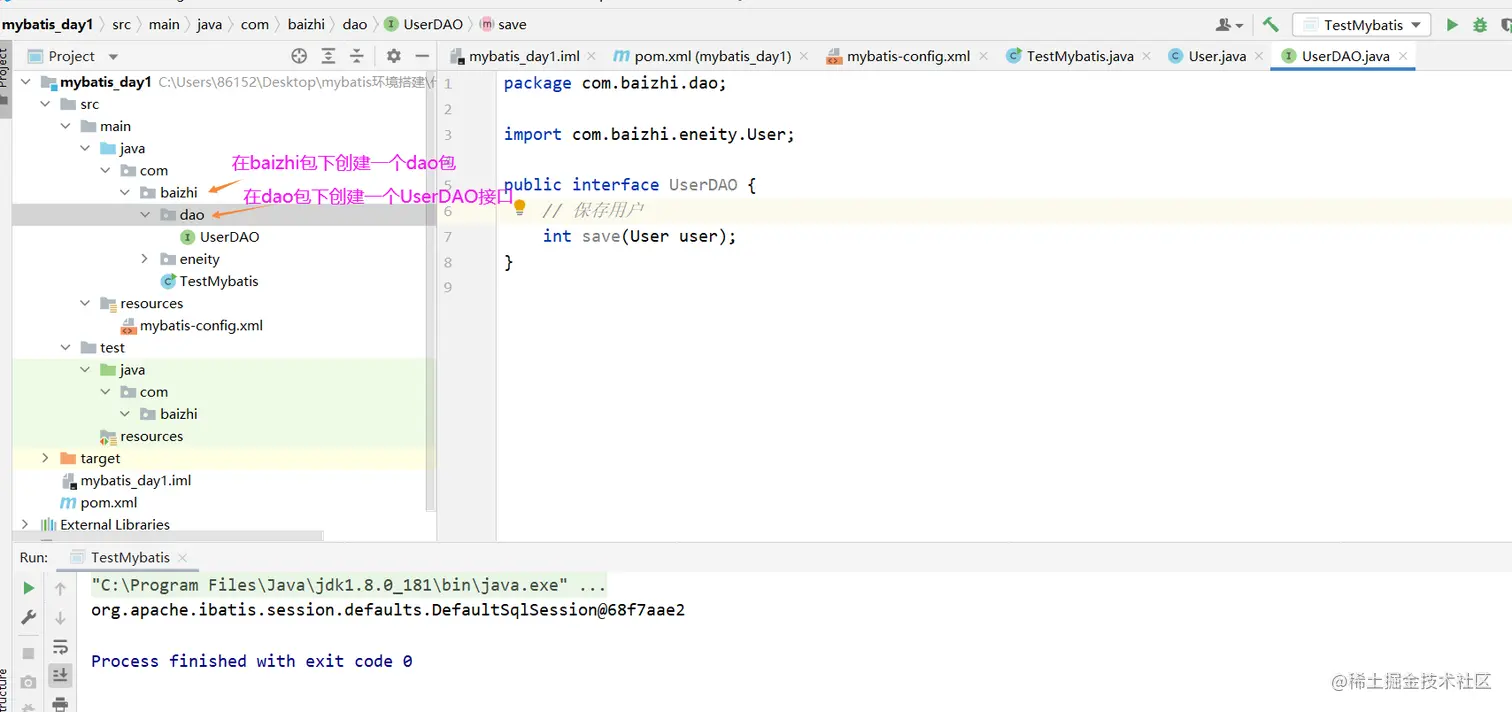Click the locate/select opened file icon
The width and height of the screenshot is (1512, 712).
pos(299,56)
